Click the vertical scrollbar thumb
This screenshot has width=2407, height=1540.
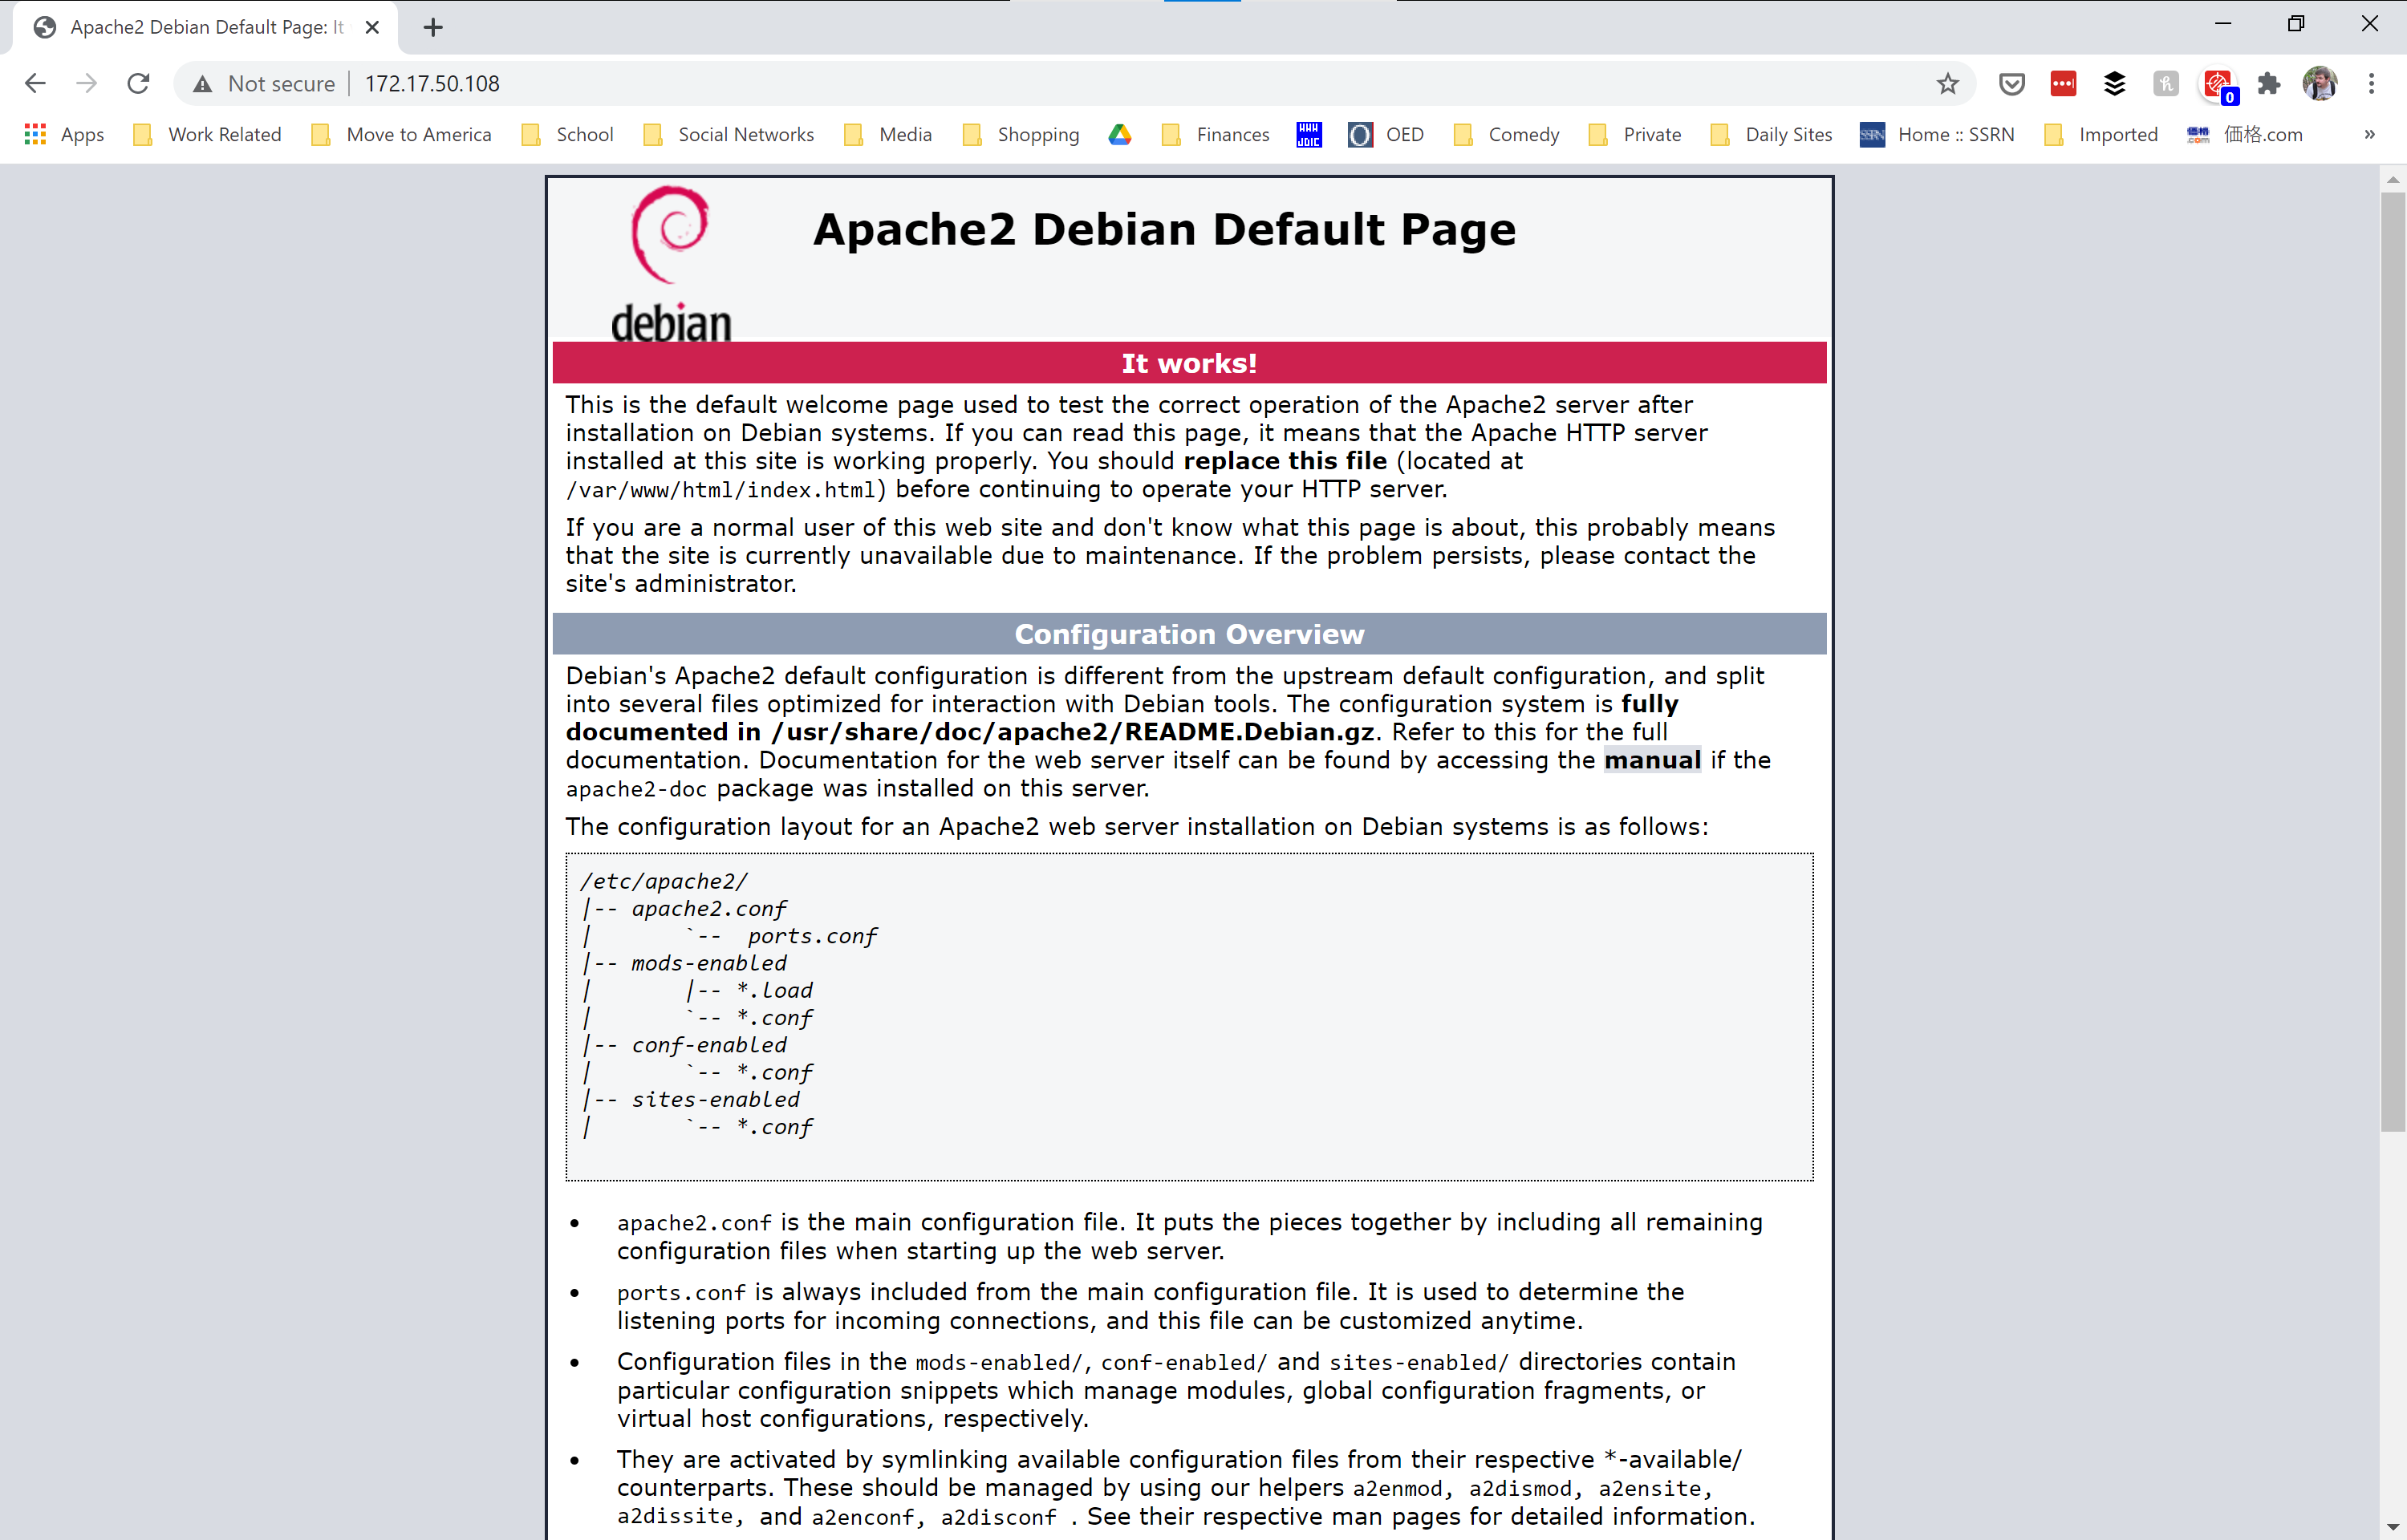tap(2392, 662)
